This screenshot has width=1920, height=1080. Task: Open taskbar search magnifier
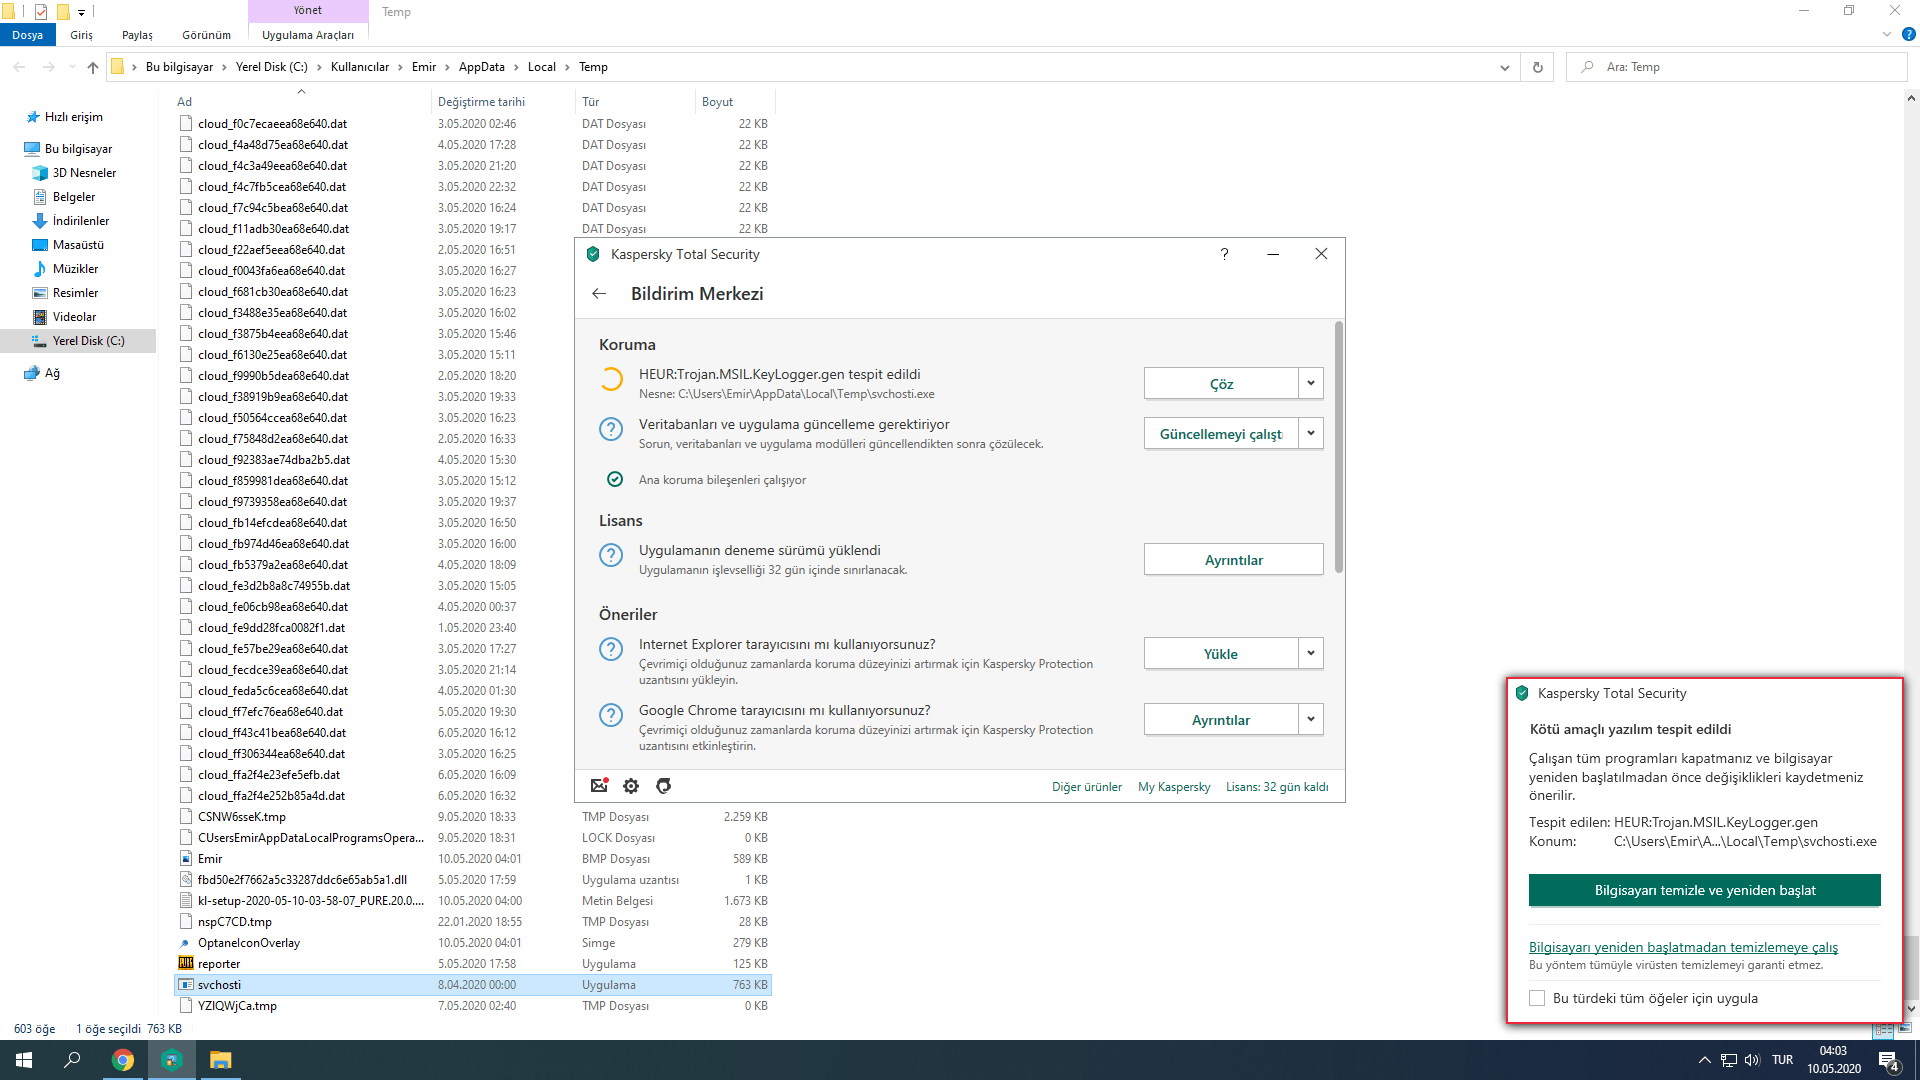click(72, 1060)
